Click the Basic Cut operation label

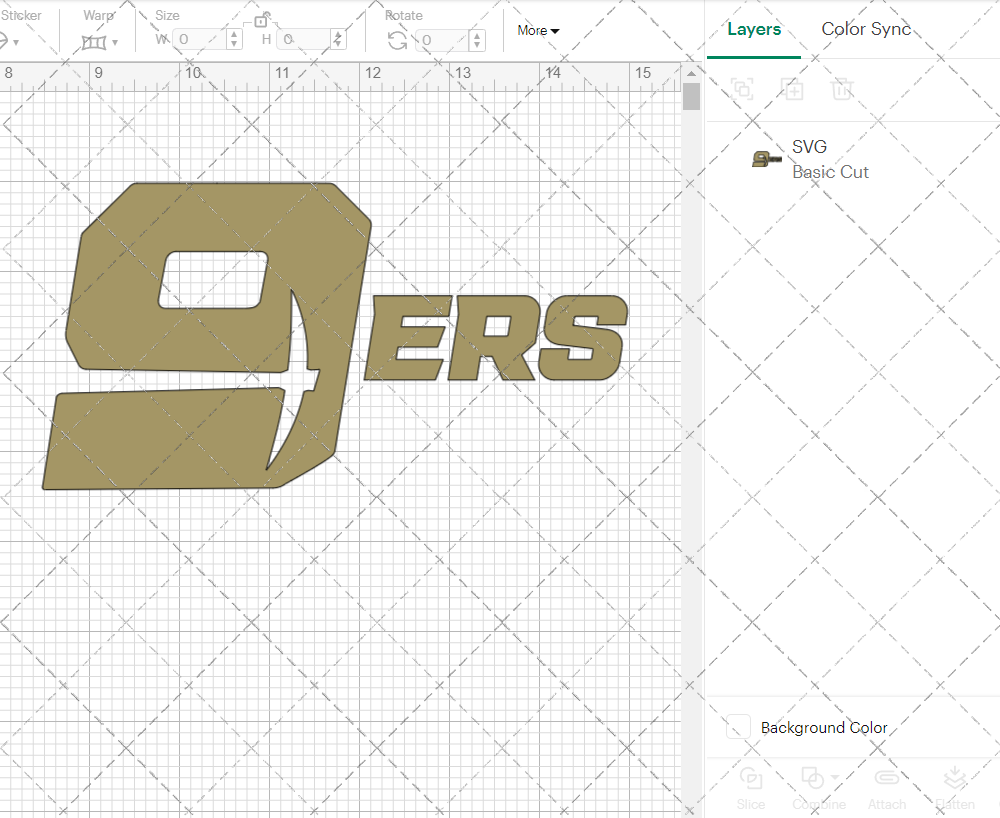point(830,172)
